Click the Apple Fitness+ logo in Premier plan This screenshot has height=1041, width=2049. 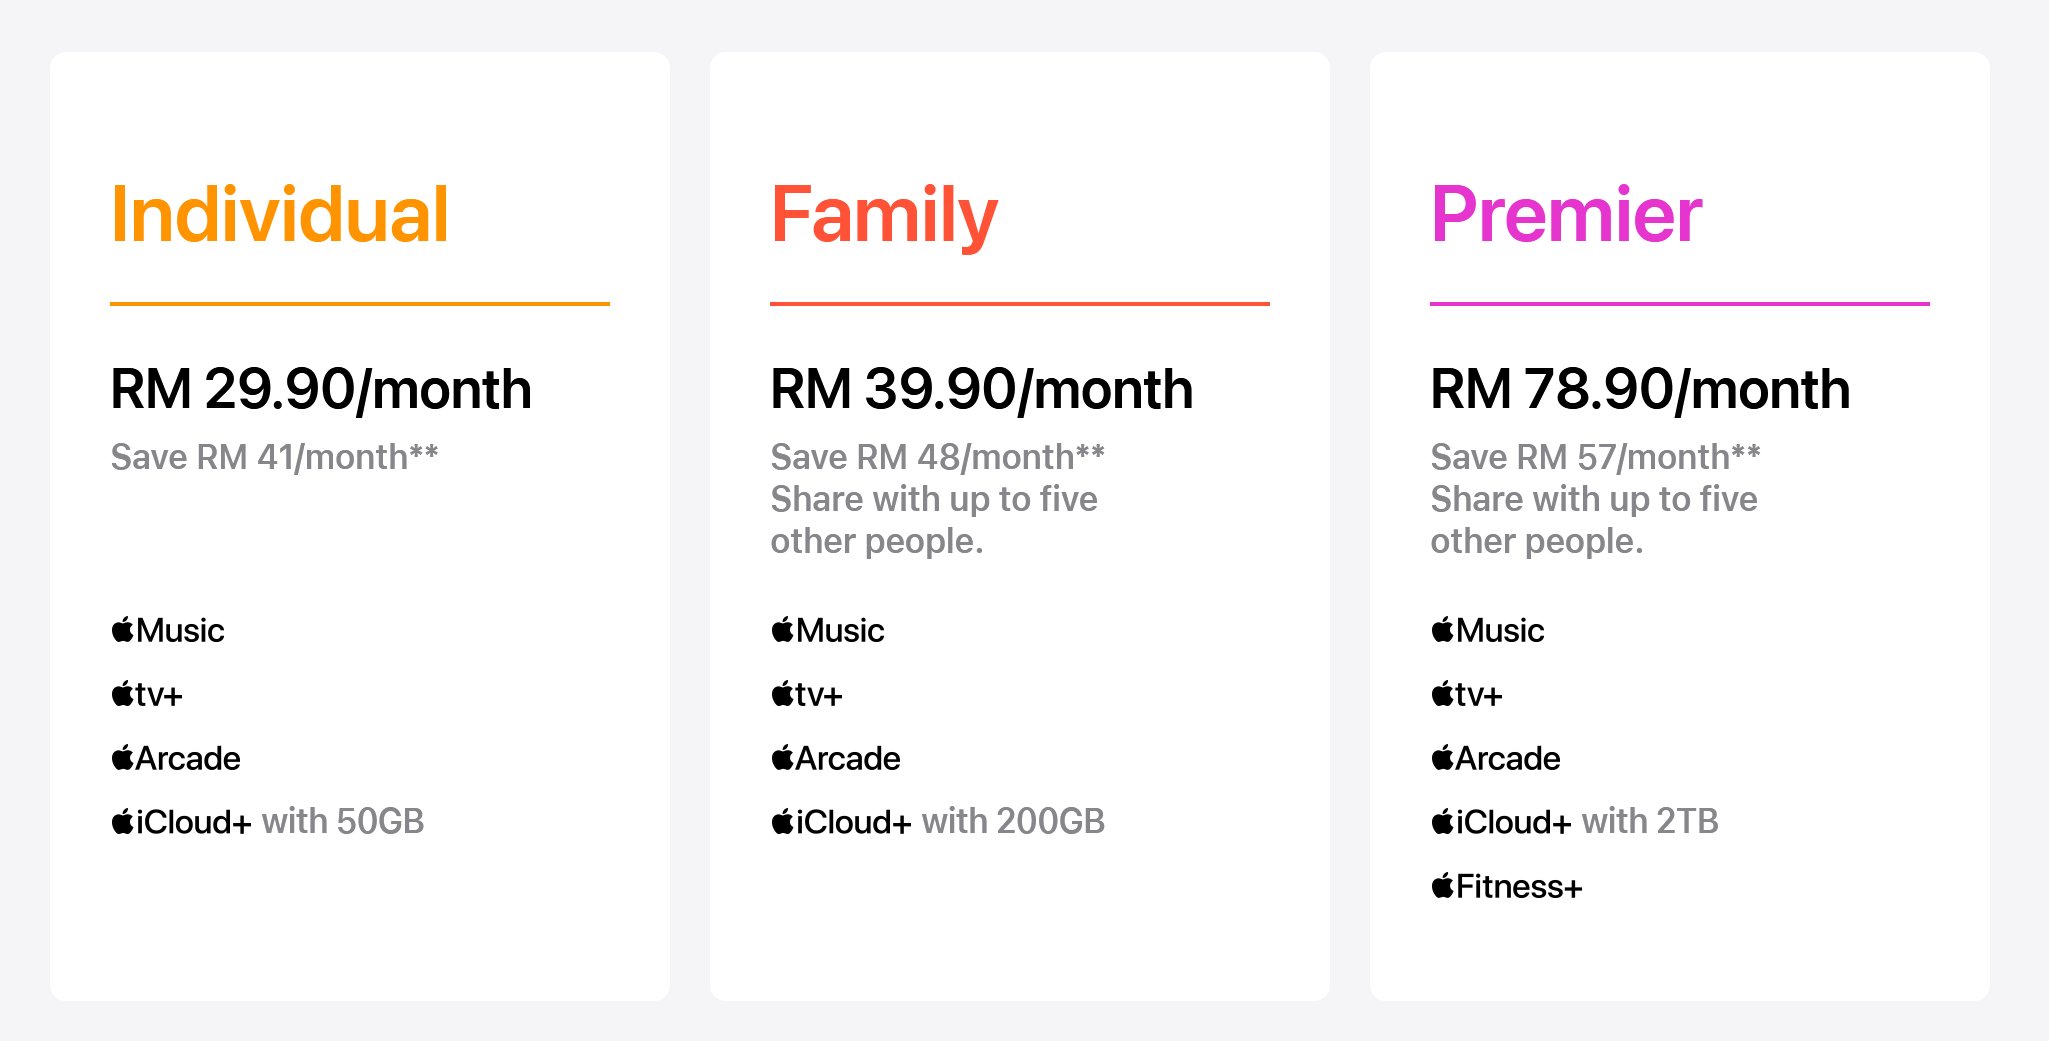click(x=1507, y=886)
